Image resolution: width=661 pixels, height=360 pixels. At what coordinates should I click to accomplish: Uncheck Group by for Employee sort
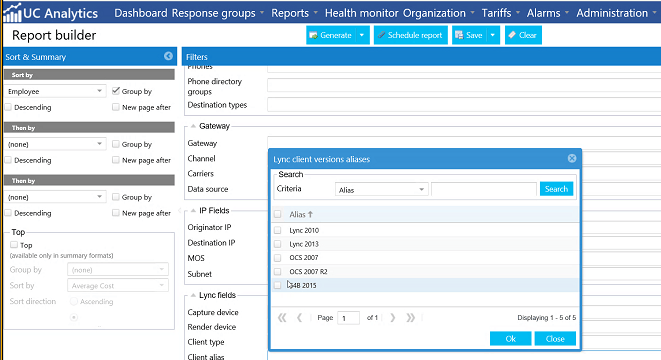point(116,91)
